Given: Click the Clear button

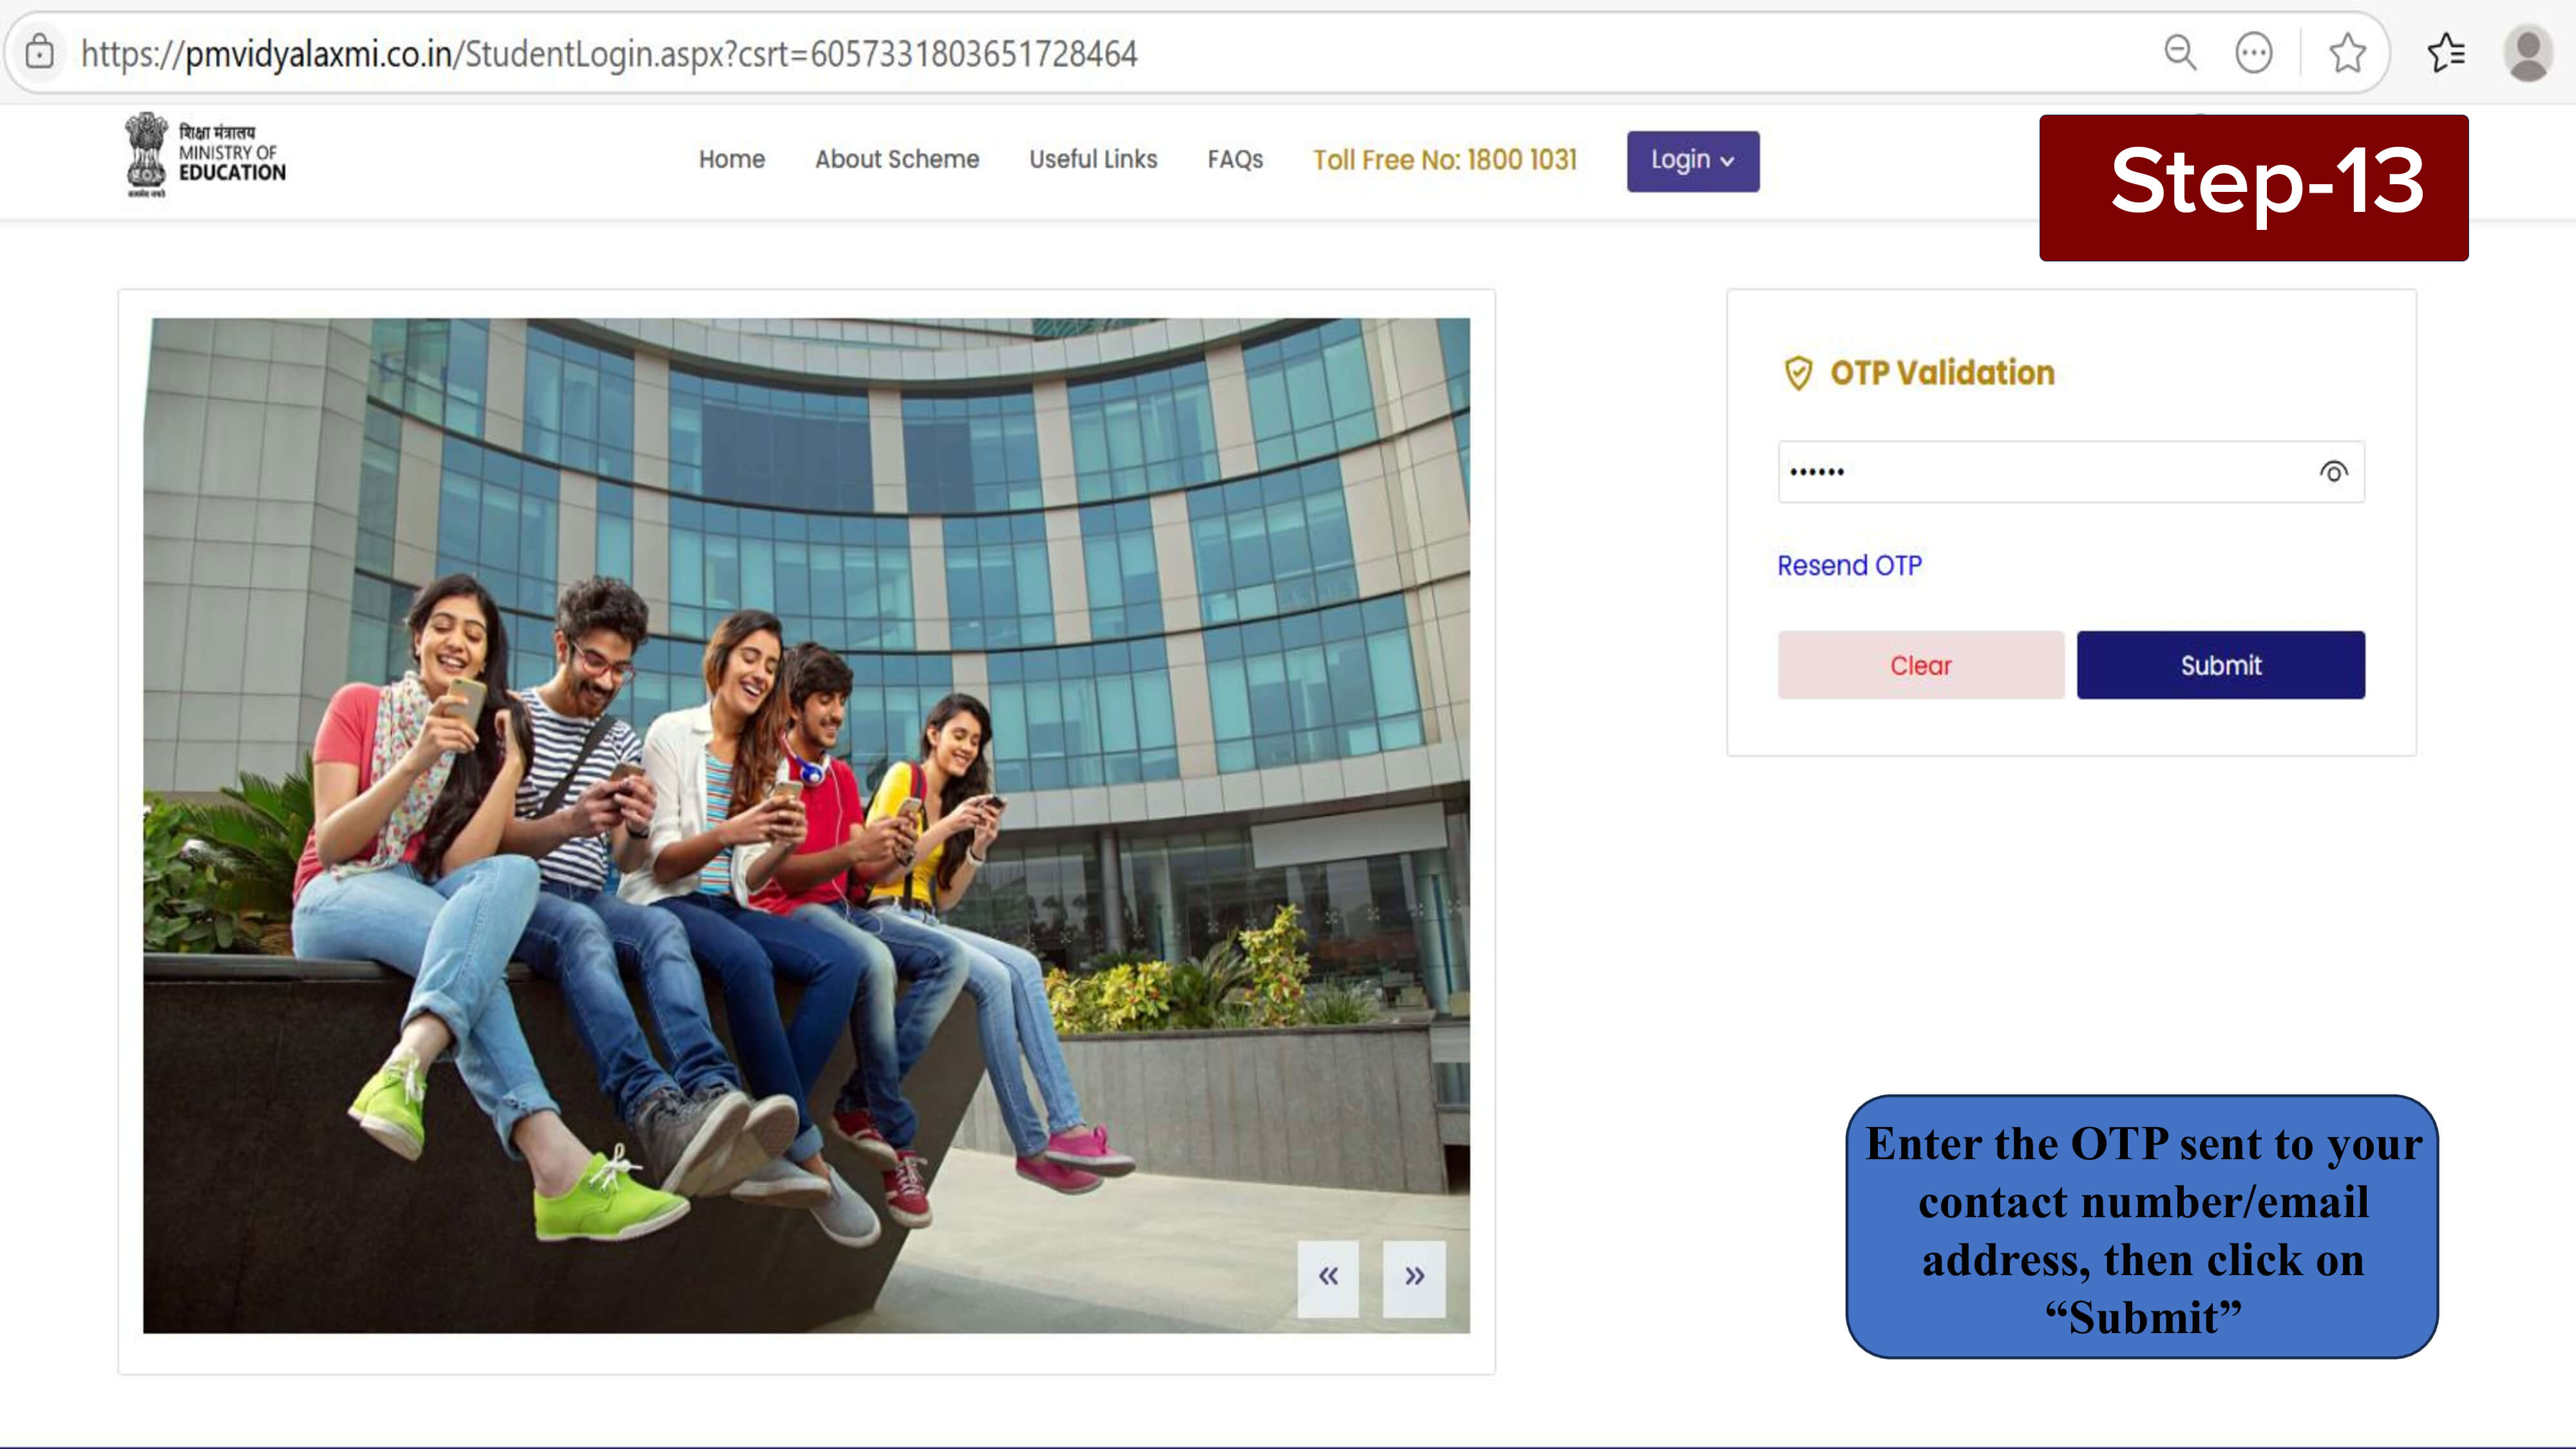Looking at the screenshot, I should pos(1920,665).
